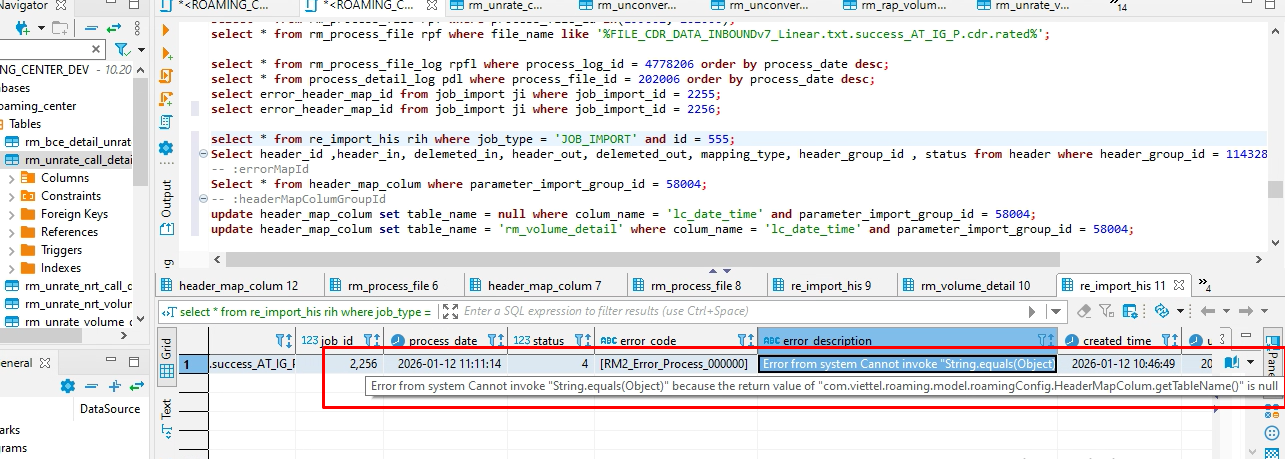Click the gear settings icon in the SQL editor sidebar
This screenshot has height=459, width=1285.
click(166, 148)
